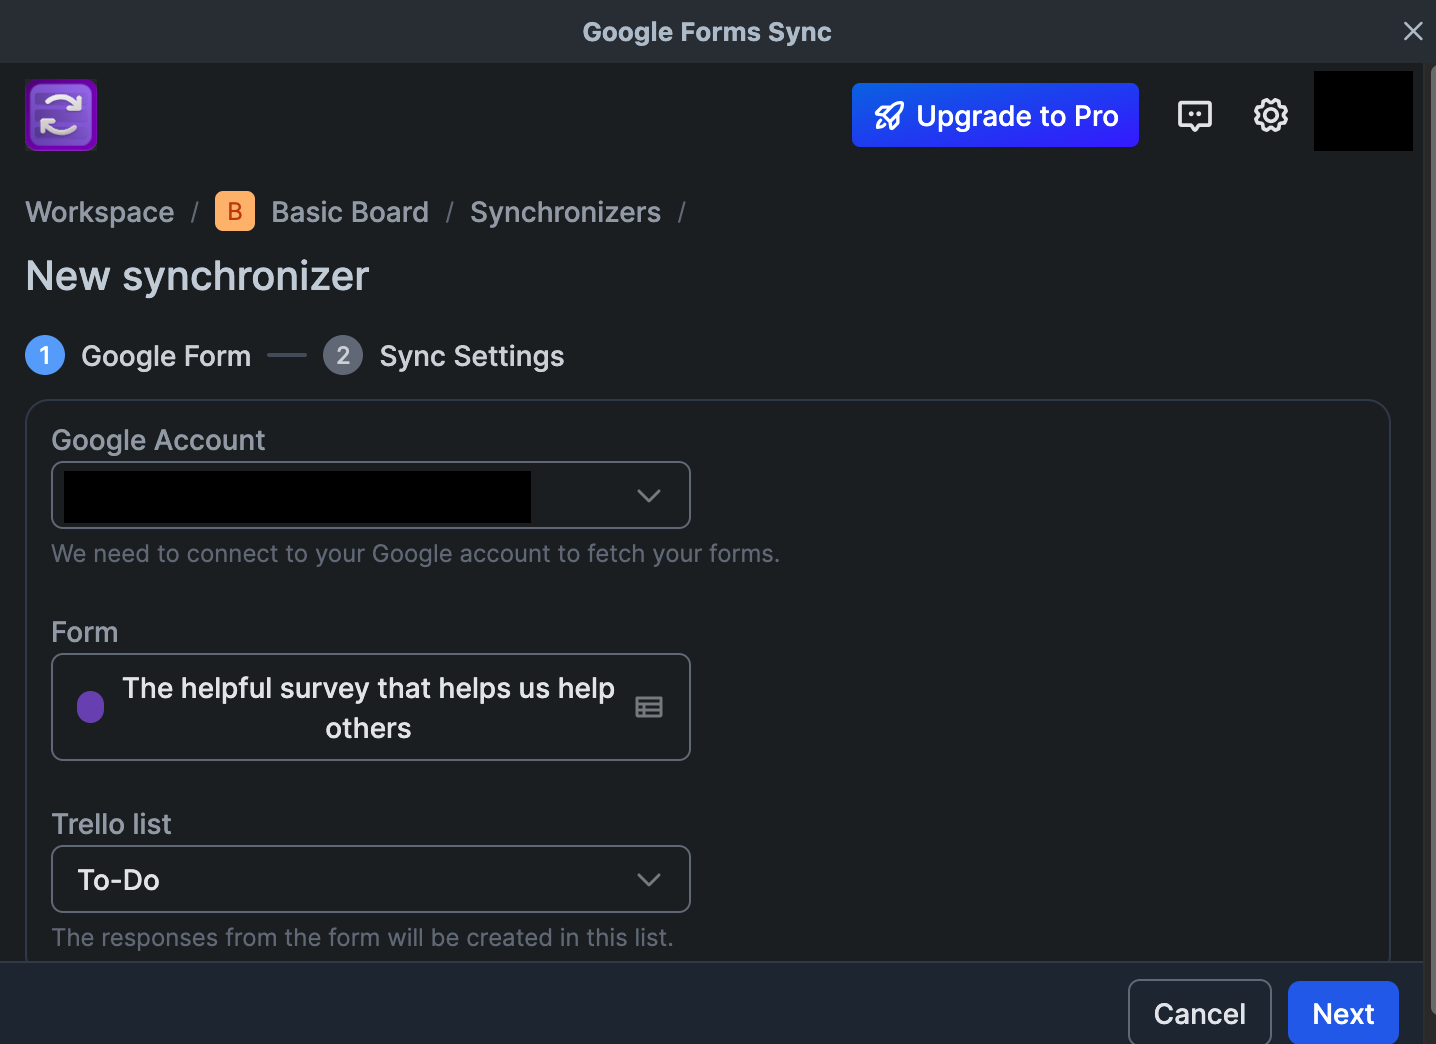The image size is (1436, 1044).
Task: Click the step 2 circle indicator
Action: (343, 356)
